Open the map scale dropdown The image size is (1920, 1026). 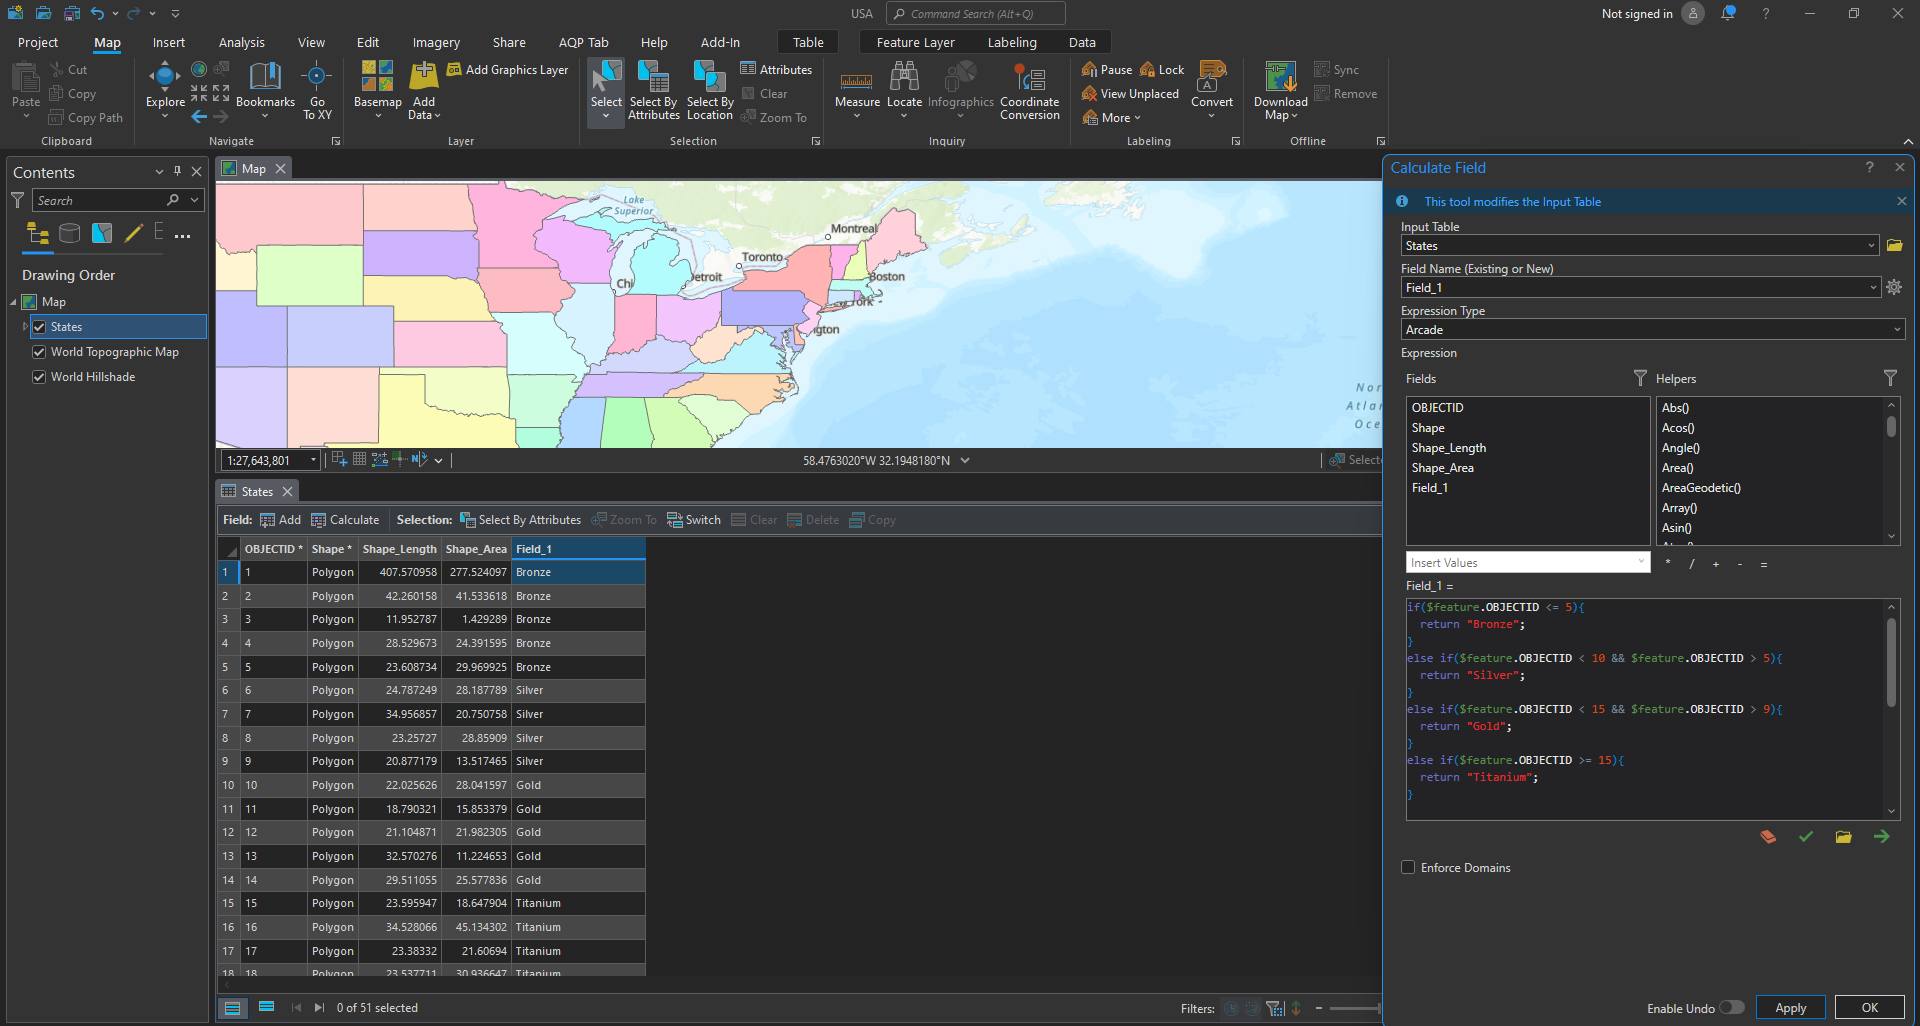pos(313,460)
